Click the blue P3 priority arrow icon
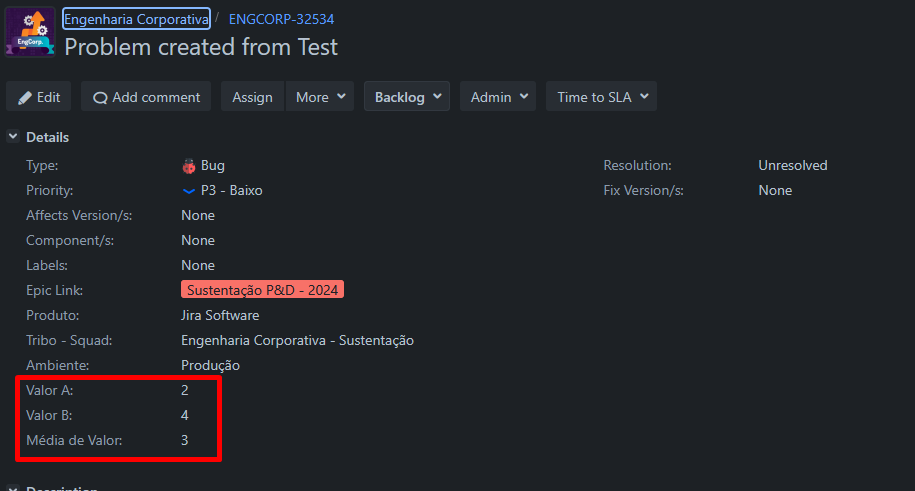 tap(188, 191)
